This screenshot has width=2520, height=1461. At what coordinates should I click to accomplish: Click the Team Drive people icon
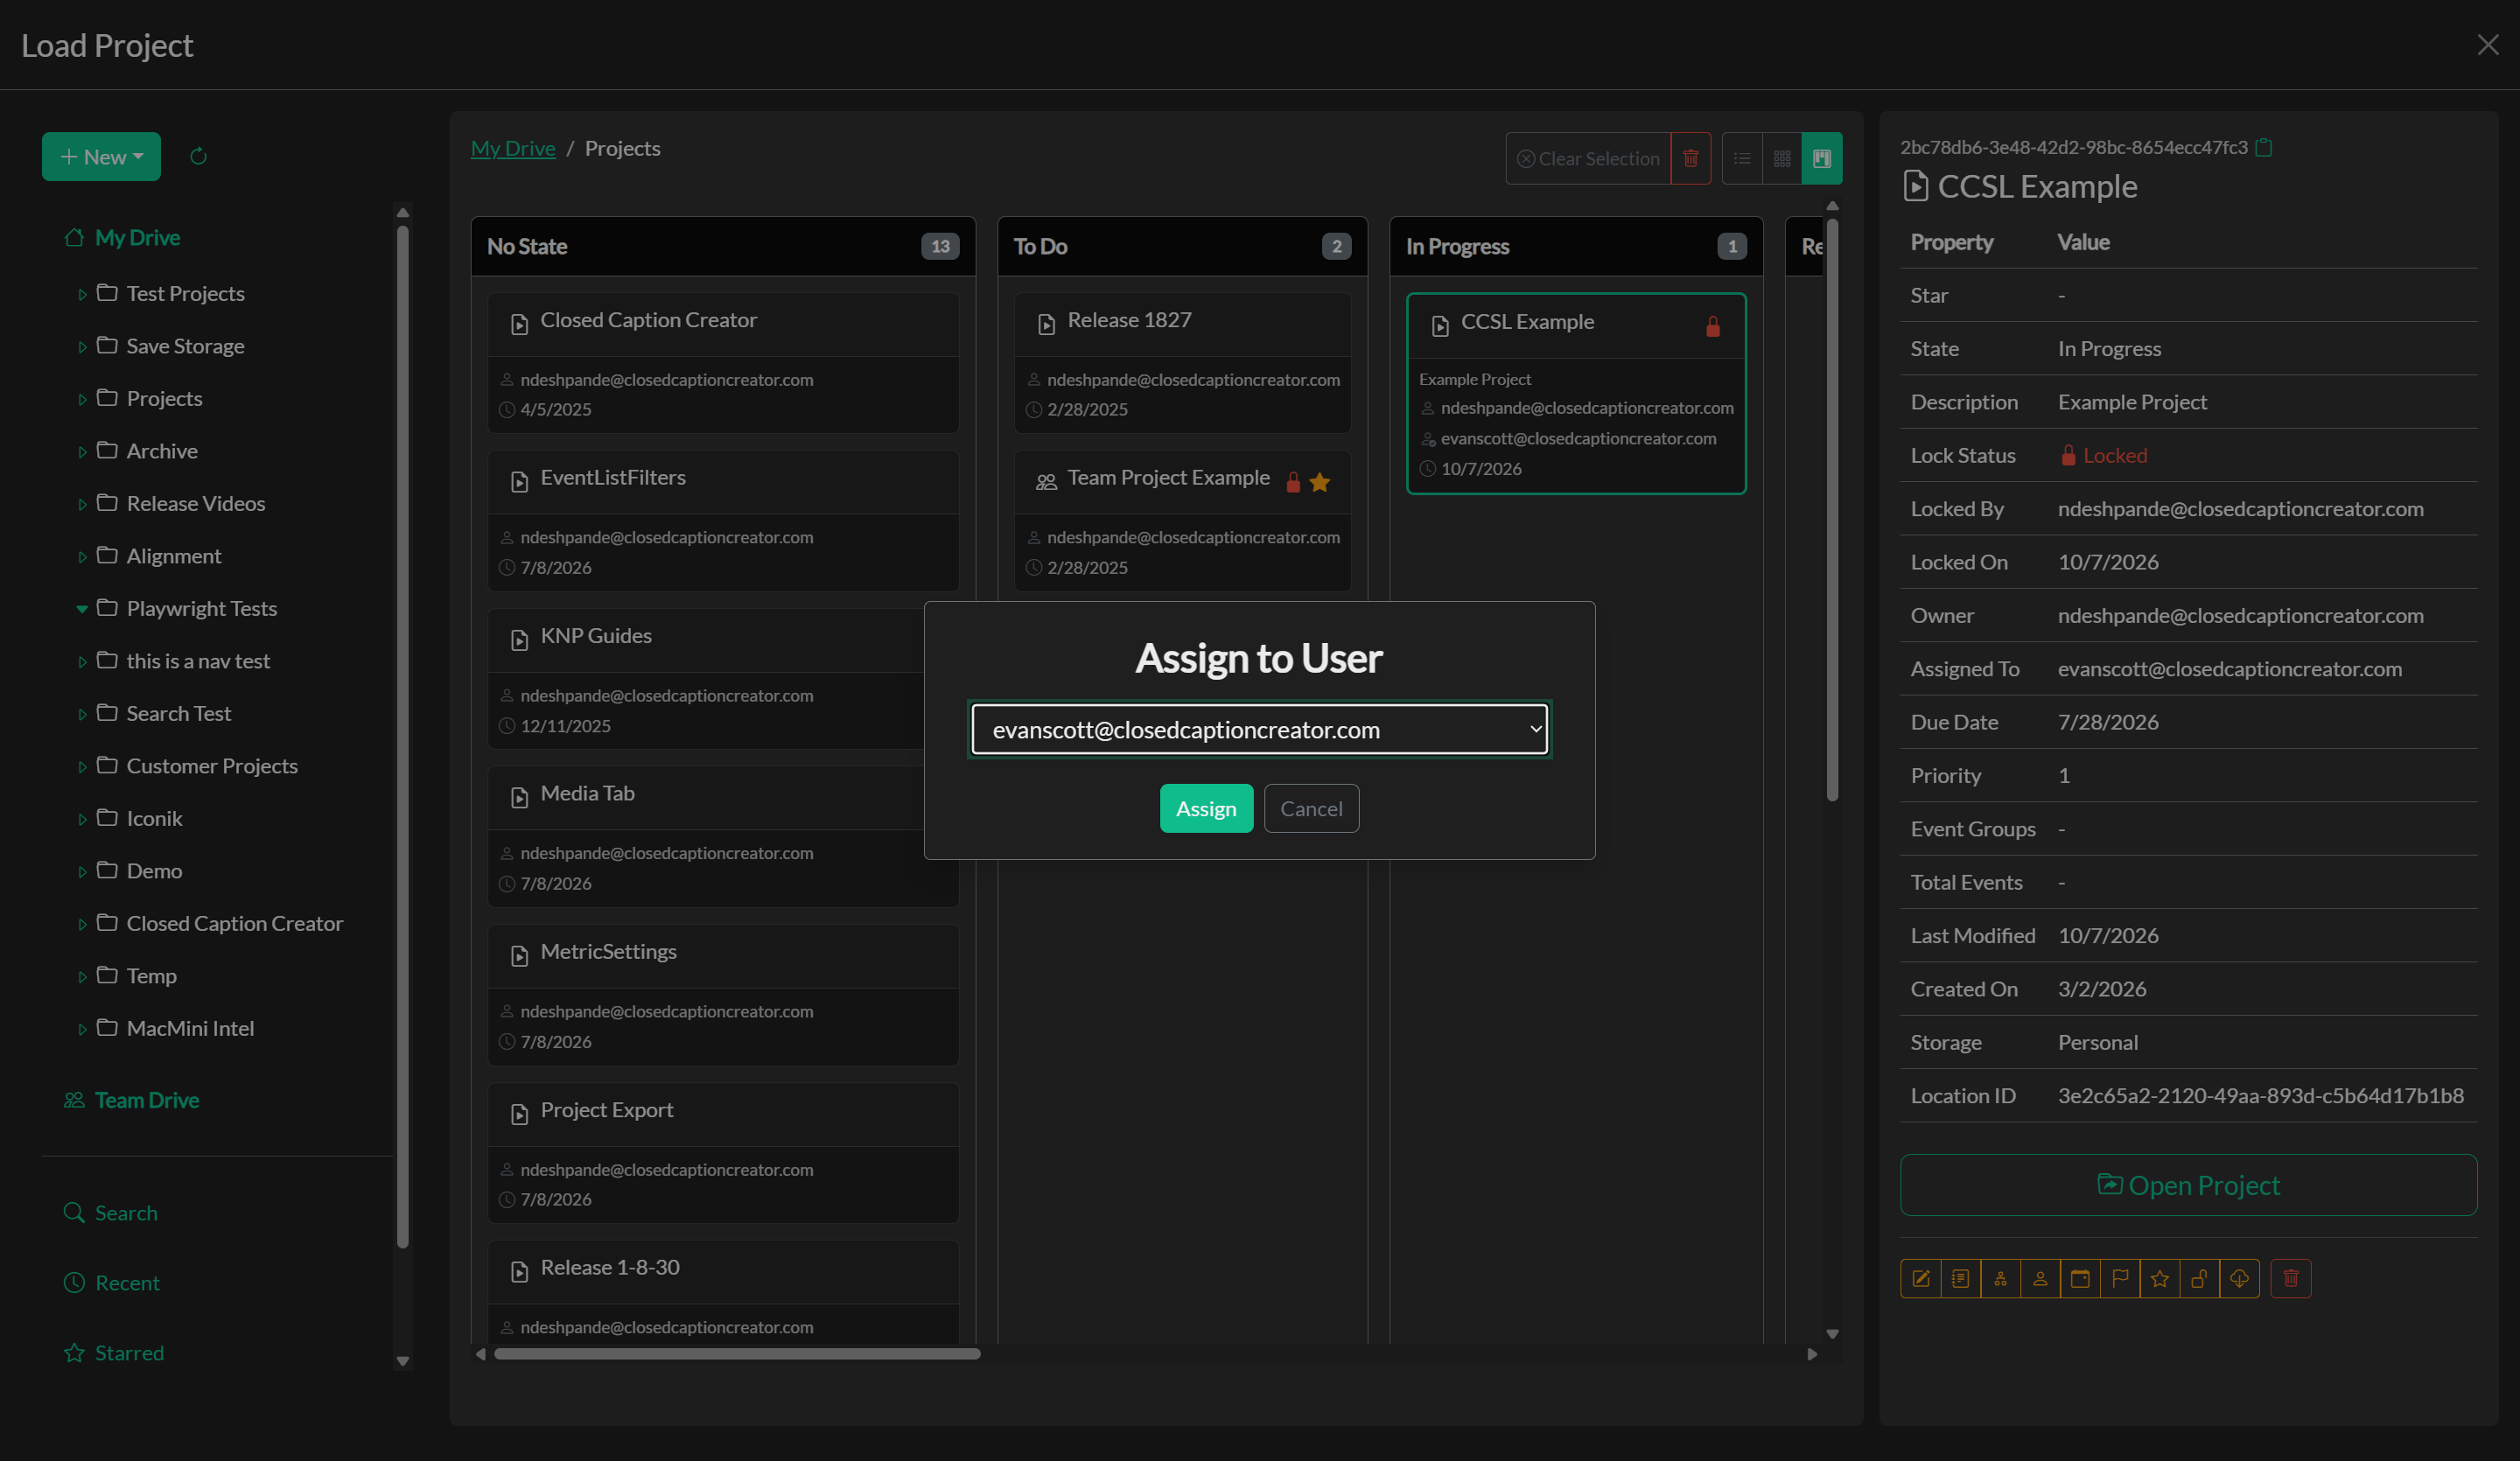tap(74, 1099)
